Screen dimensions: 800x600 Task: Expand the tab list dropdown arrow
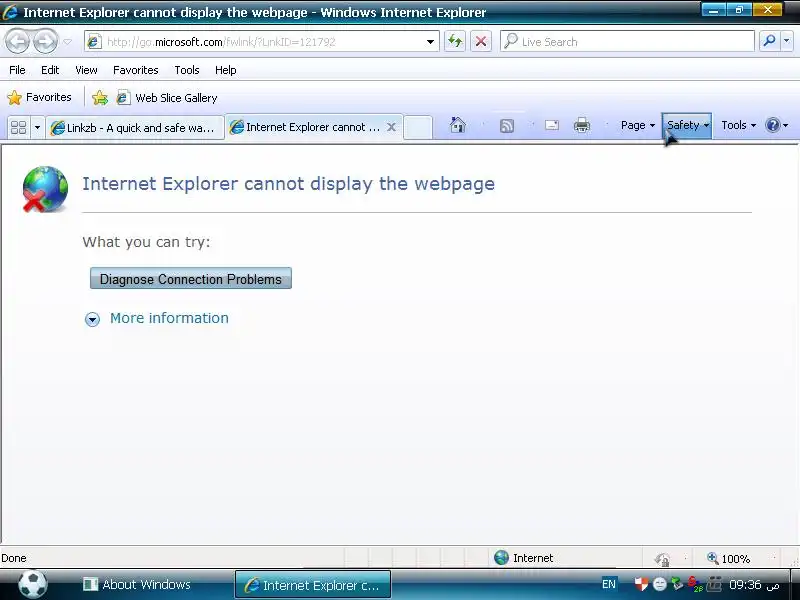pos(37,127)
